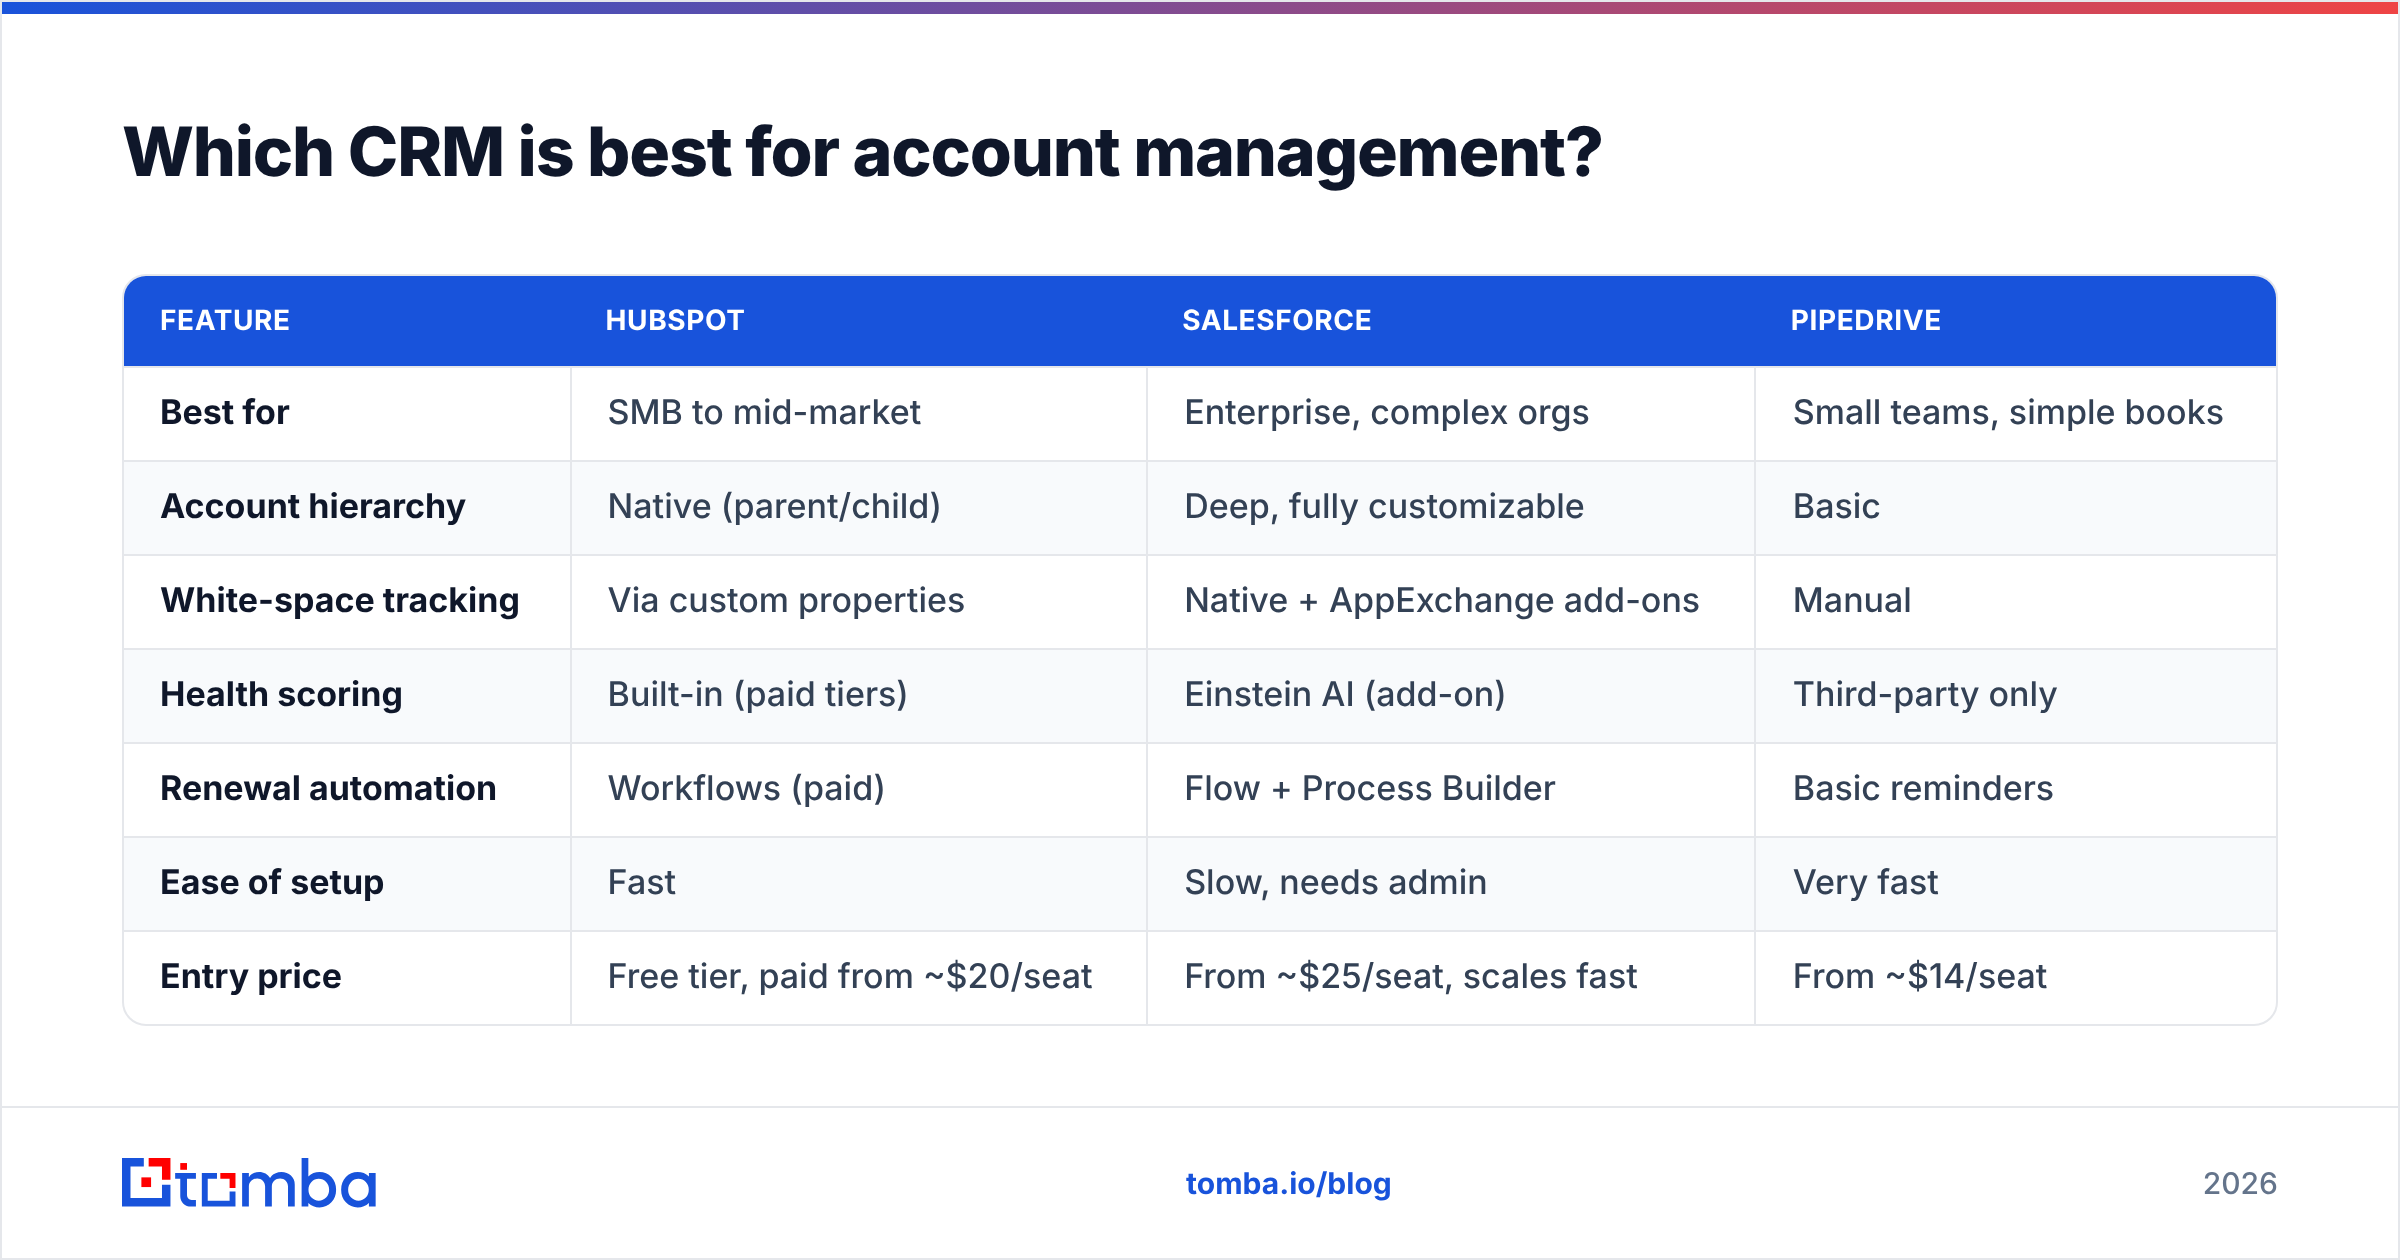Viewport: 2400px width, 1260px height.
Task: Click the 'Ease of setup' row label
Action: coord(272,882)
